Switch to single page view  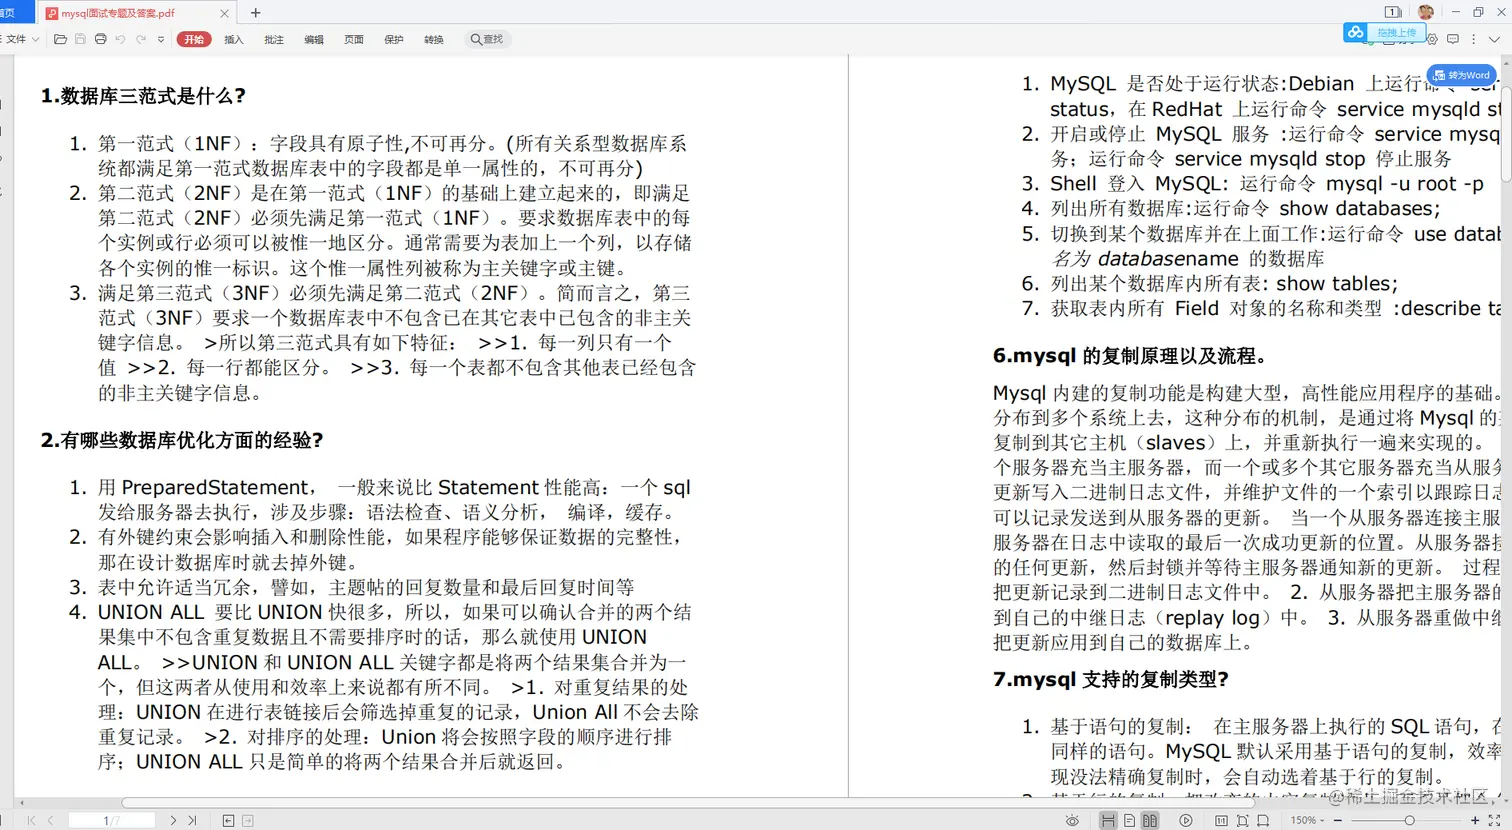point(1129,820)
